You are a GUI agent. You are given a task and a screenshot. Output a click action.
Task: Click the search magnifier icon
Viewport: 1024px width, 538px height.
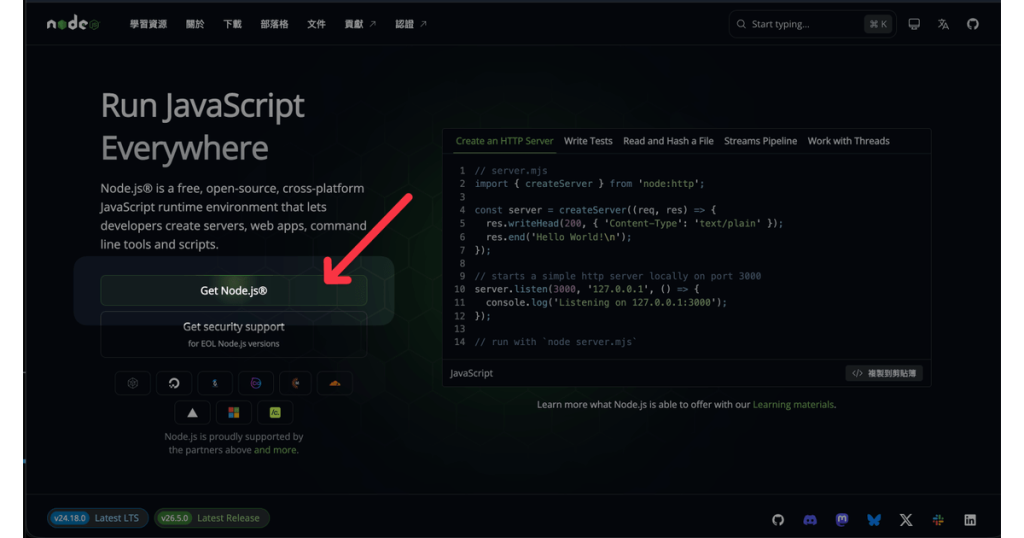(741, 24)
